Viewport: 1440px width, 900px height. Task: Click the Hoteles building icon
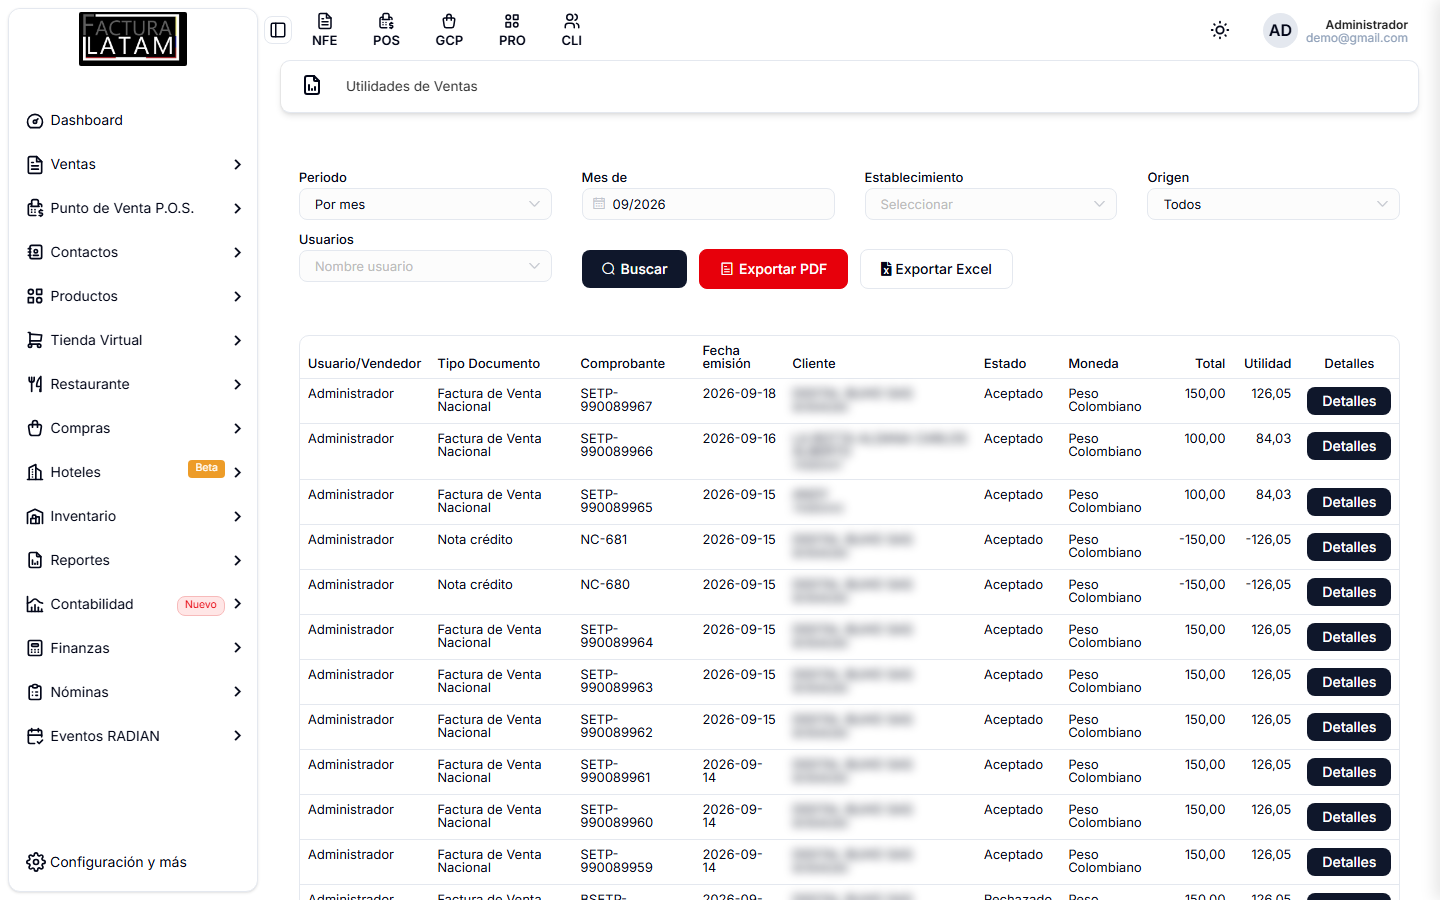[35, 473]
